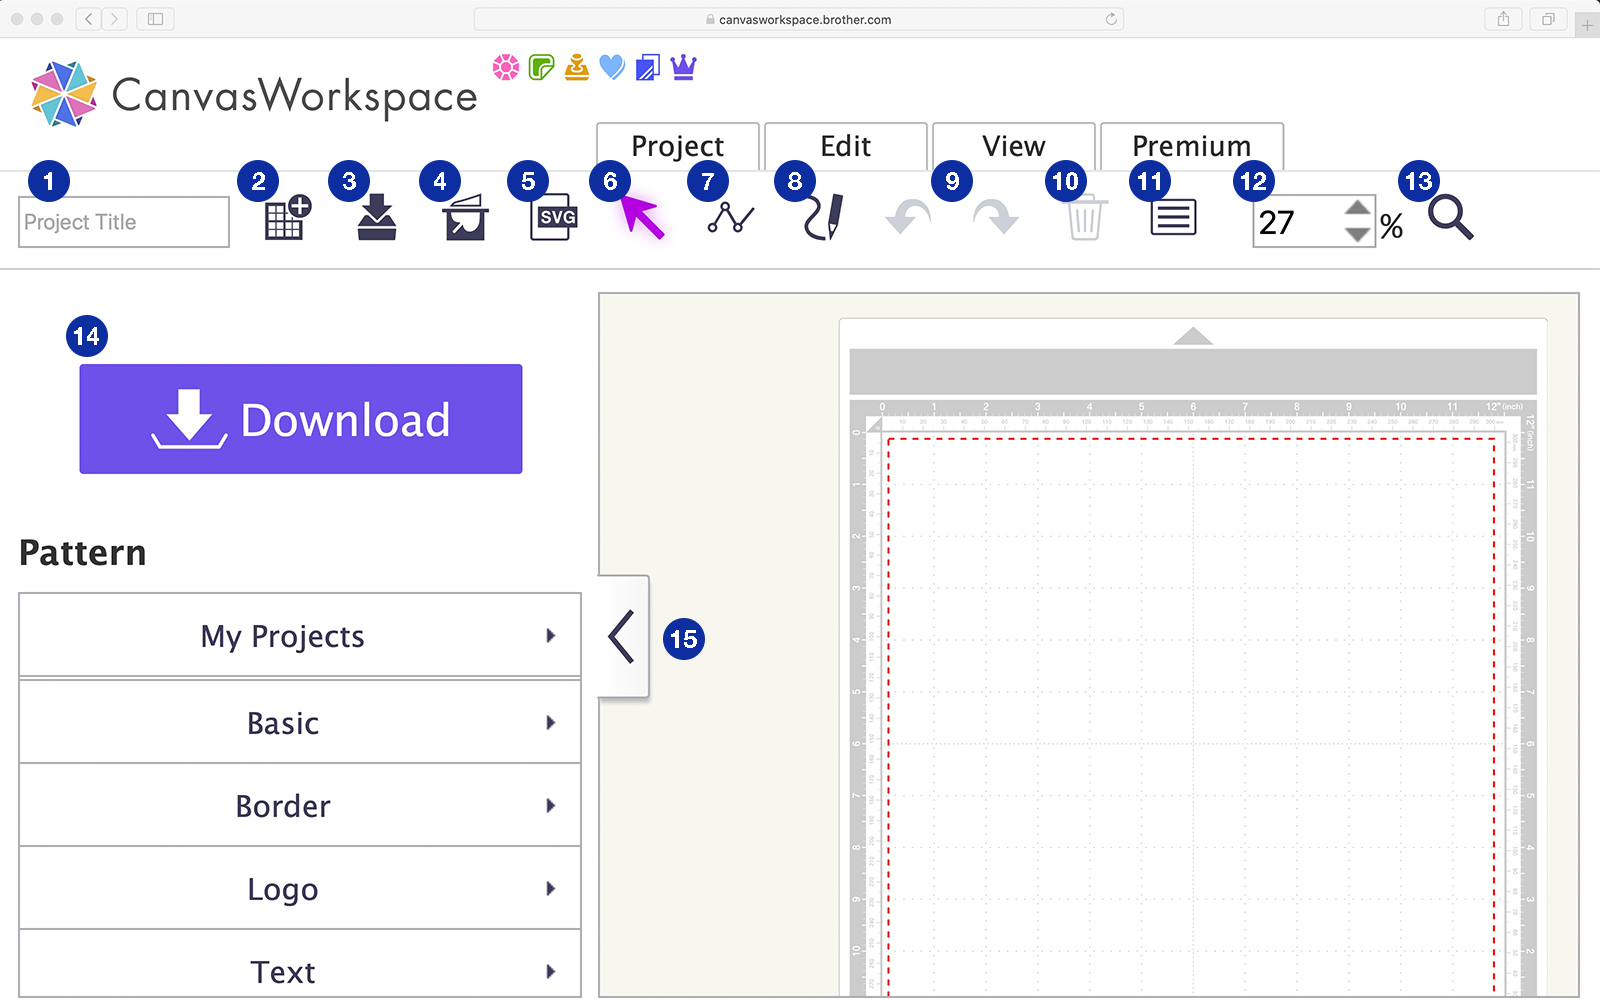Viewport: 1600px width, 1000px height.
Task: Click the blue heart favorites icon
Action: point(611,67)
